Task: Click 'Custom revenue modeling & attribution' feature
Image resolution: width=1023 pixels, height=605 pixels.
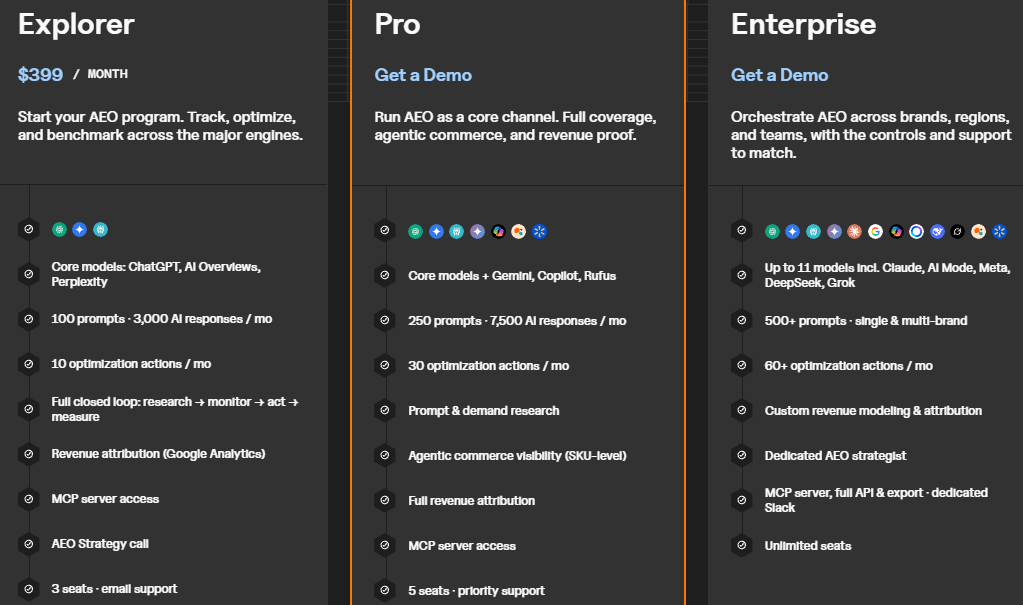Action: click(873, 411)
